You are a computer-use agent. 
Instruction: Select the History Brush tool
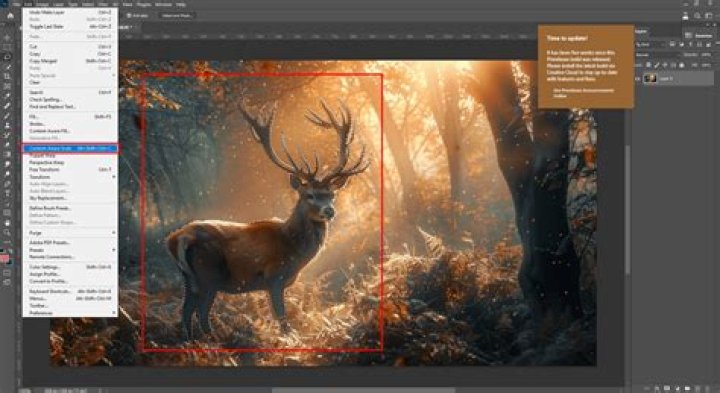click(x=7, y=135)
